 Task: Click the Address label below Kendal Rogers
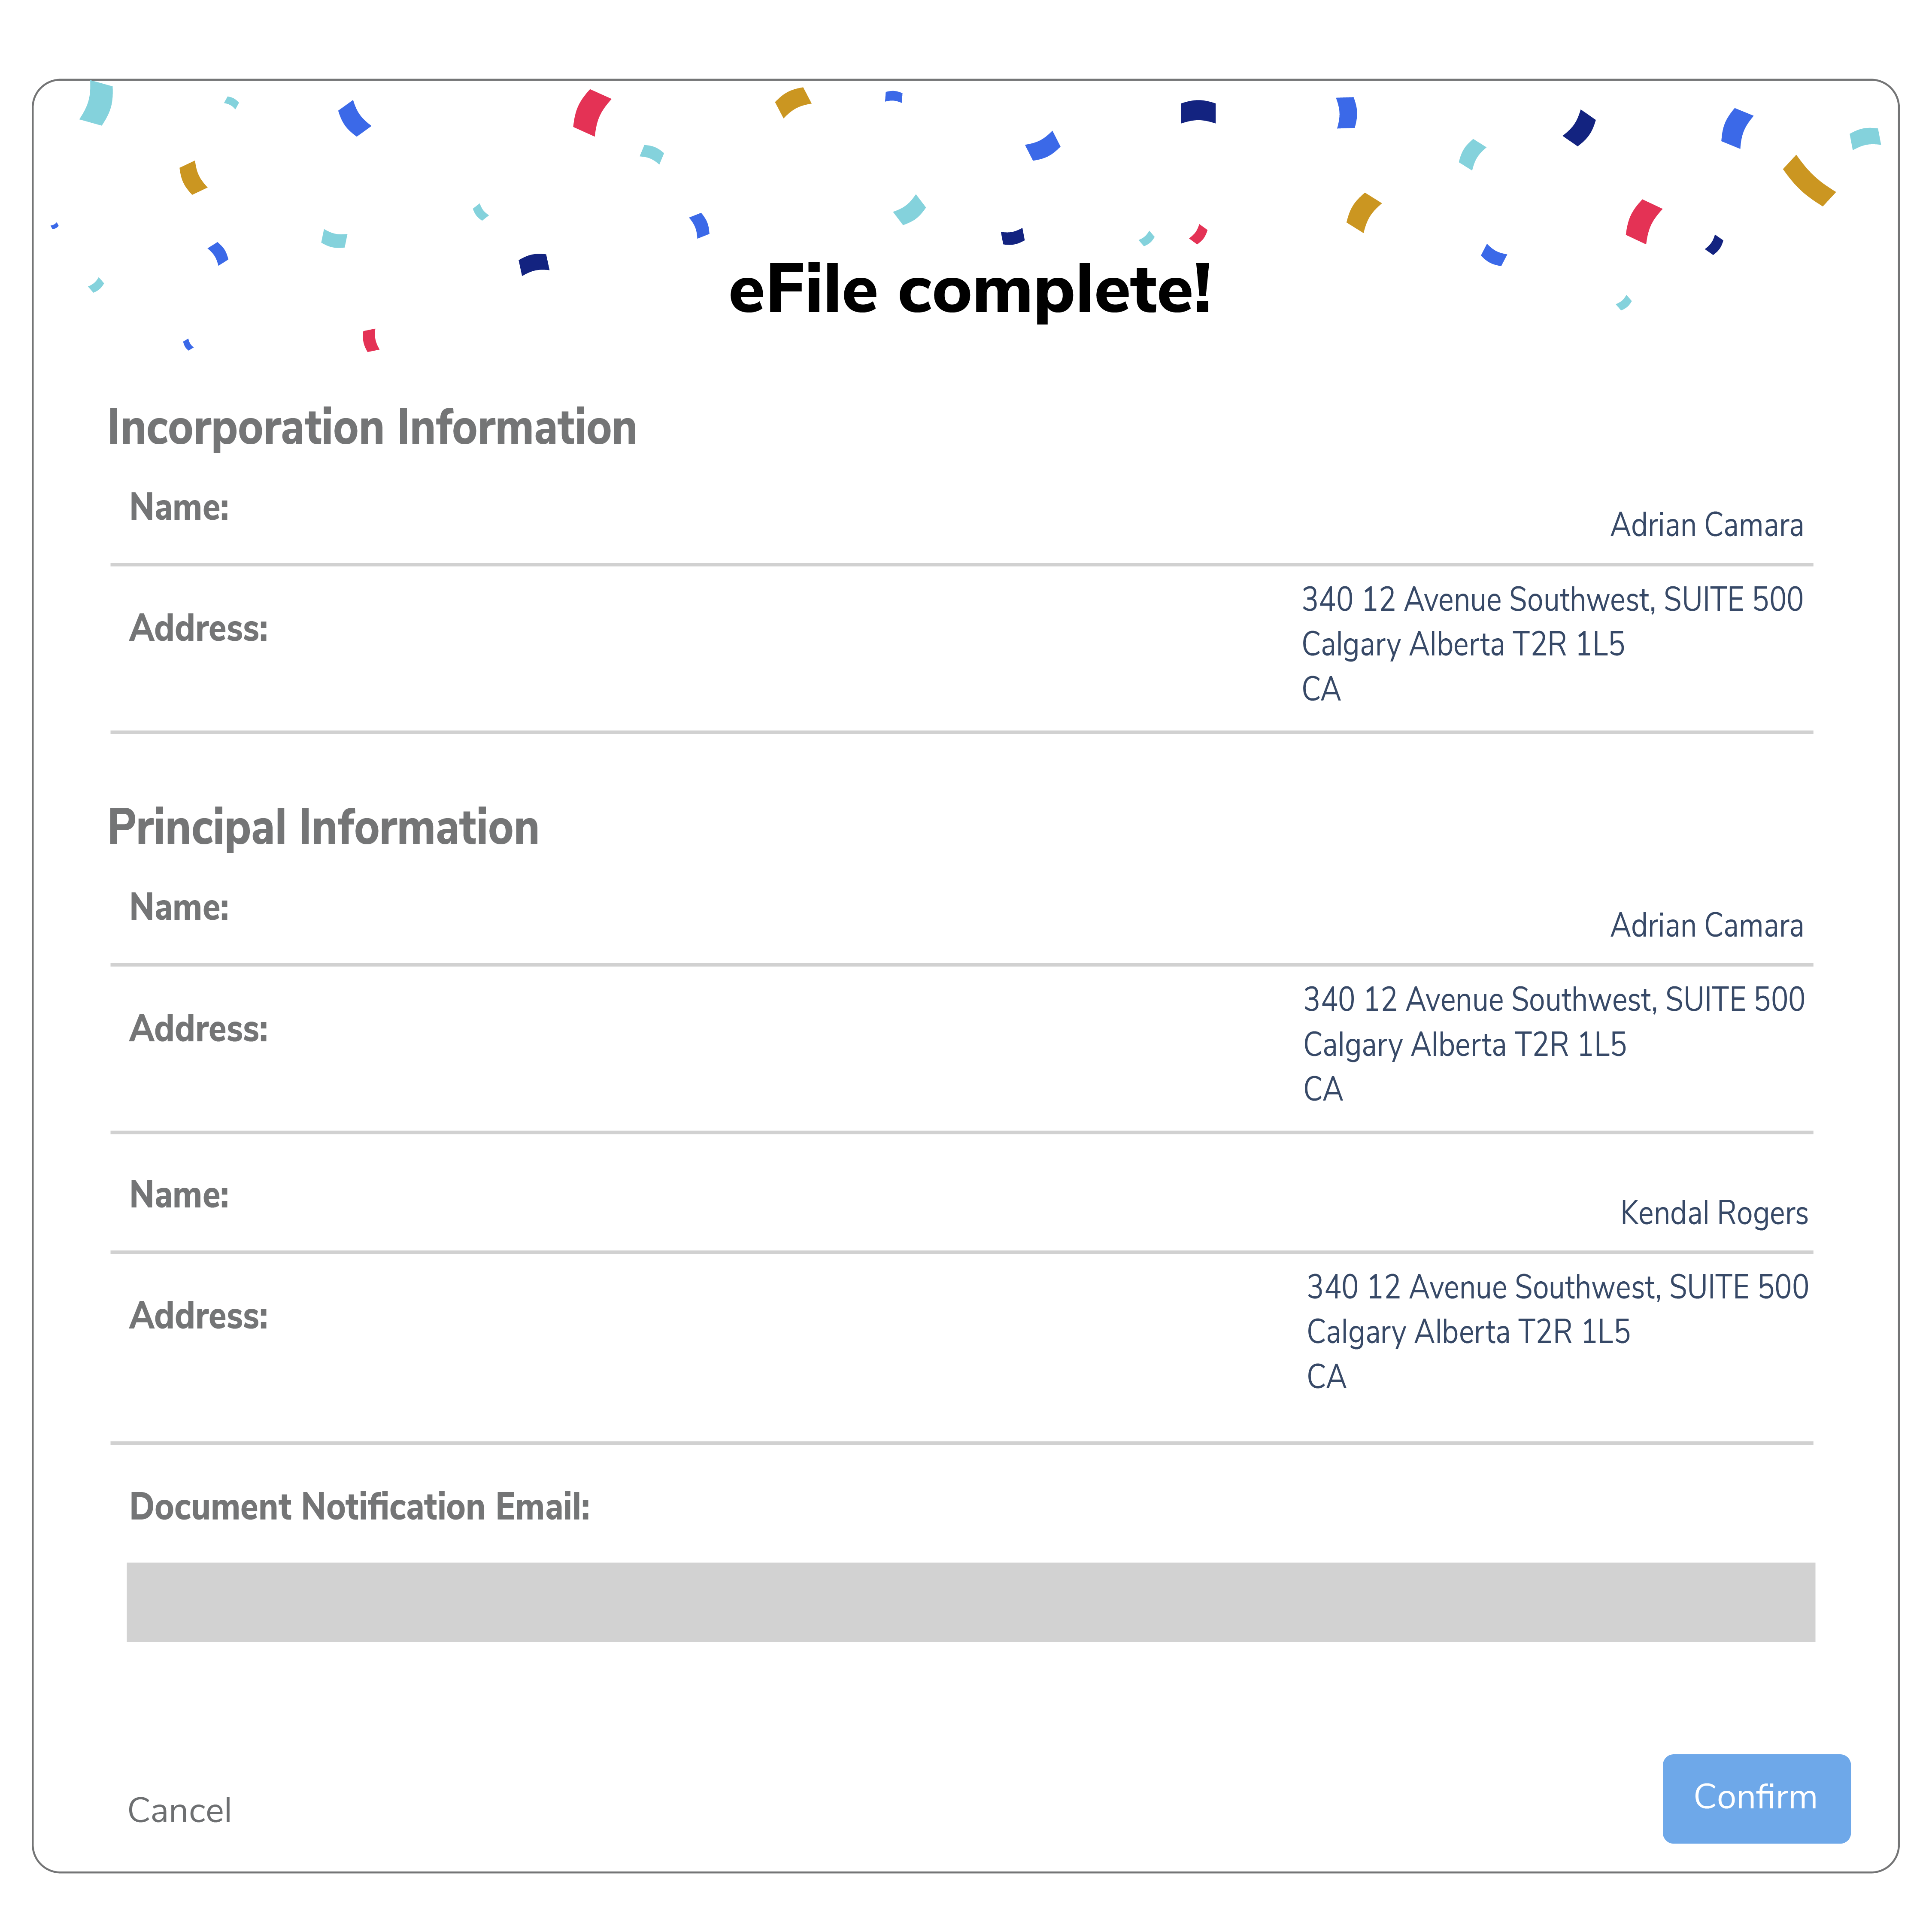[199, 1316]
